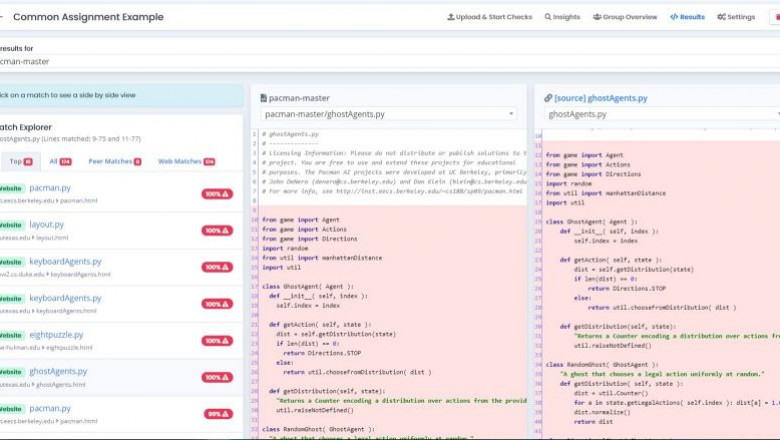Click the Website tag on layout.py row
780x440 pixels.
(x=11, y=225)
